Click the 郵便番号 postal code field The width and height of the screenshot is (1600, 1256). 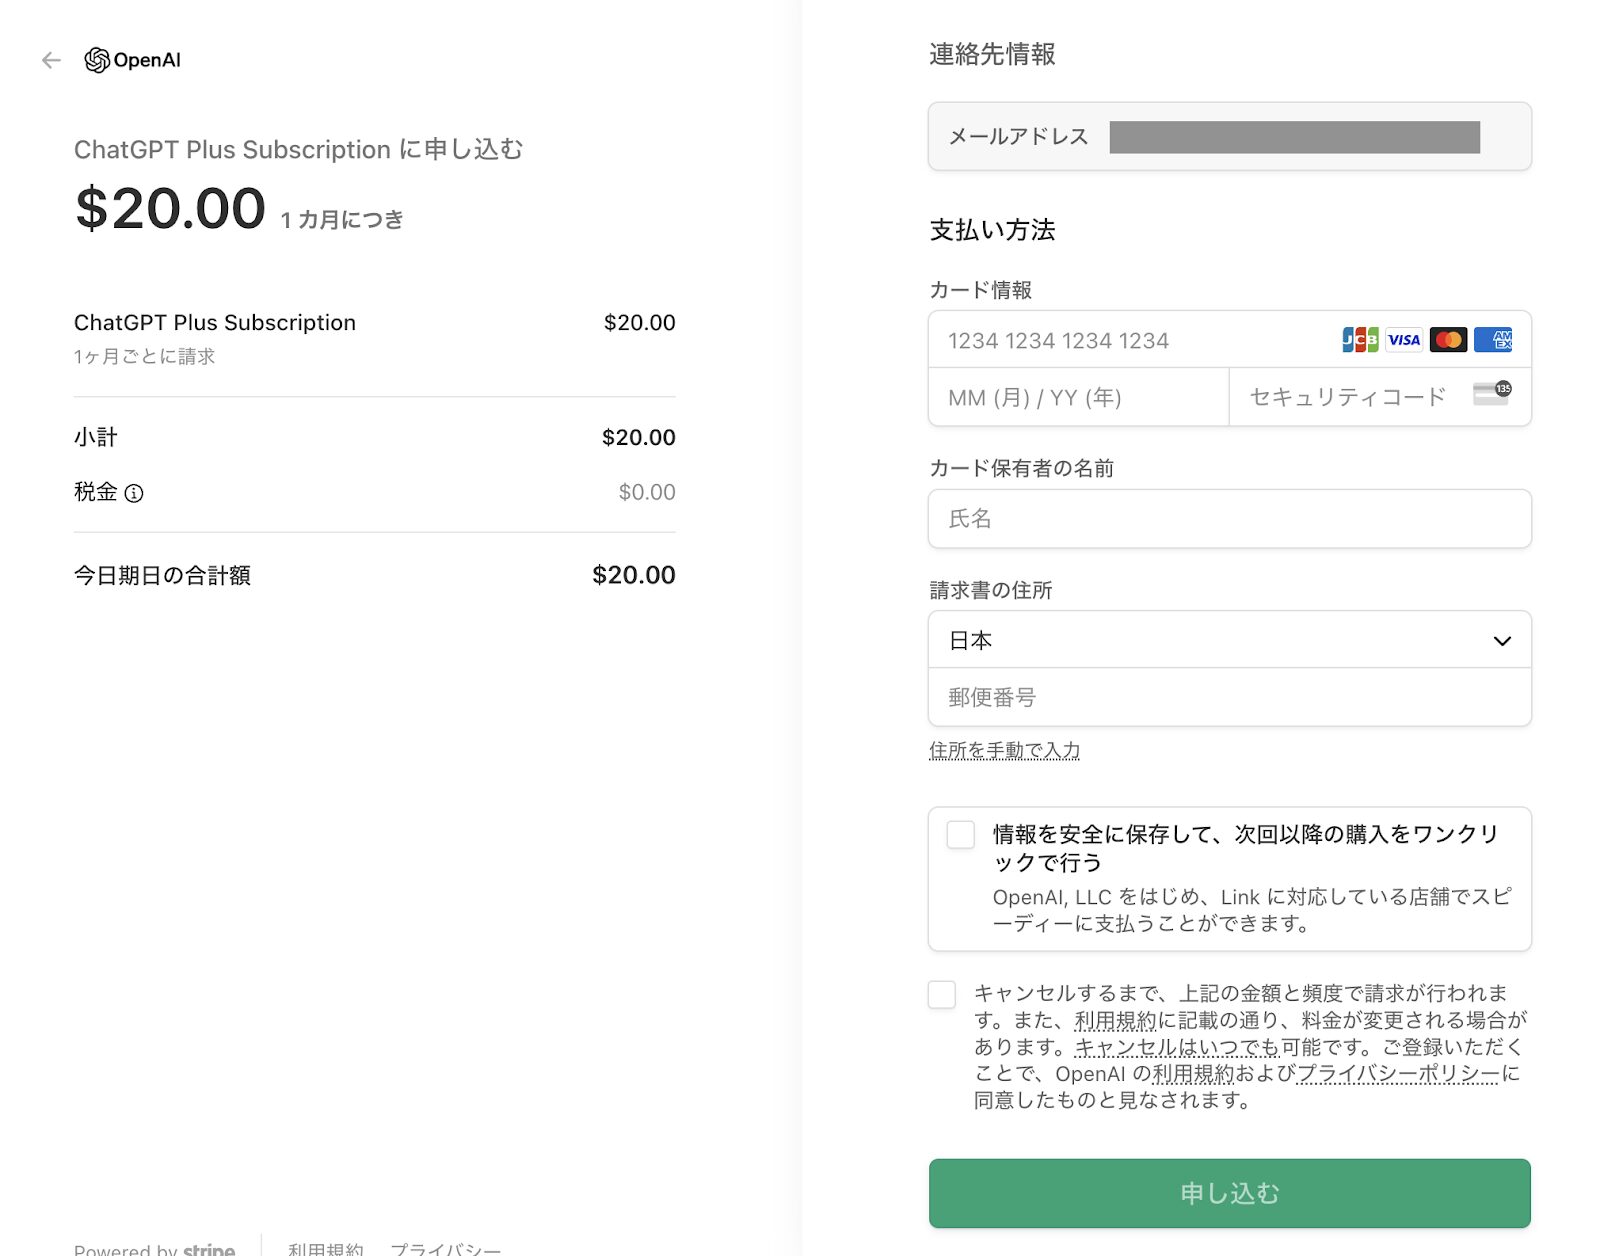point(1229,697)
